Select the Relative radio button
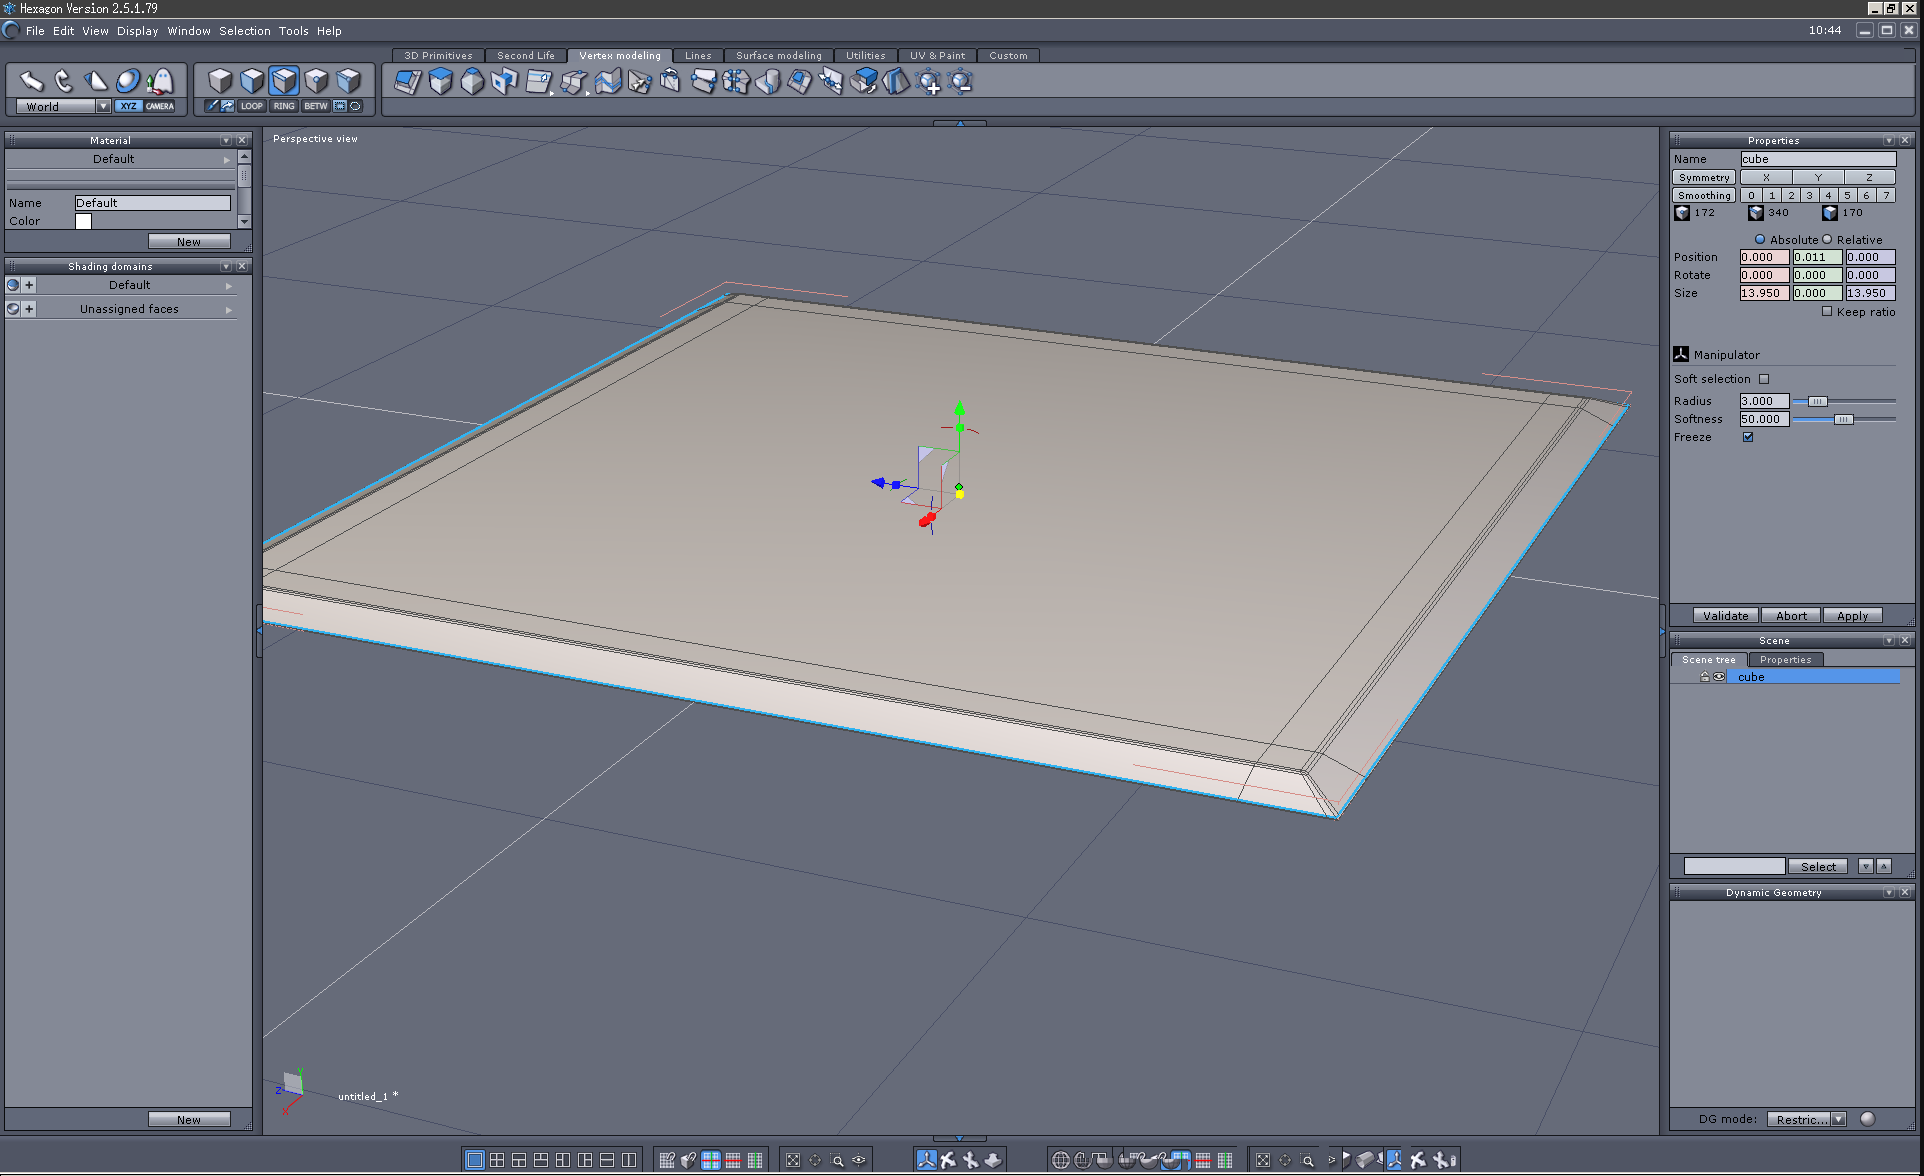This screenshot has height=1176, width=1924. 1827,240
